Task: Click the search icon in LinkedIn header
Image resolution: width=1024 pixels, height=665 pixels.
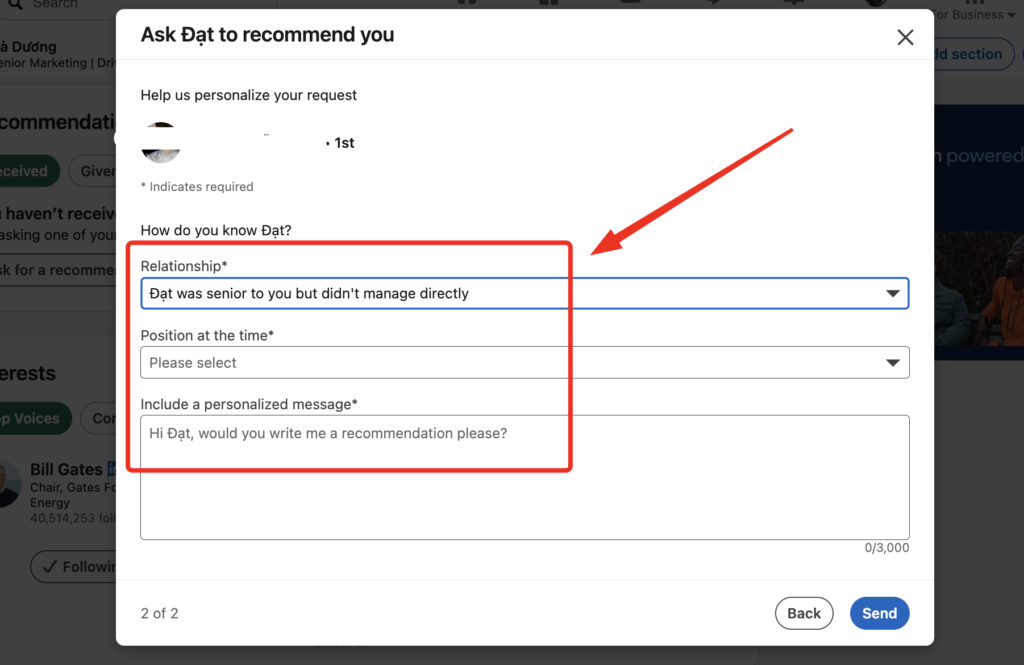Action: click(x=15, y=4)
